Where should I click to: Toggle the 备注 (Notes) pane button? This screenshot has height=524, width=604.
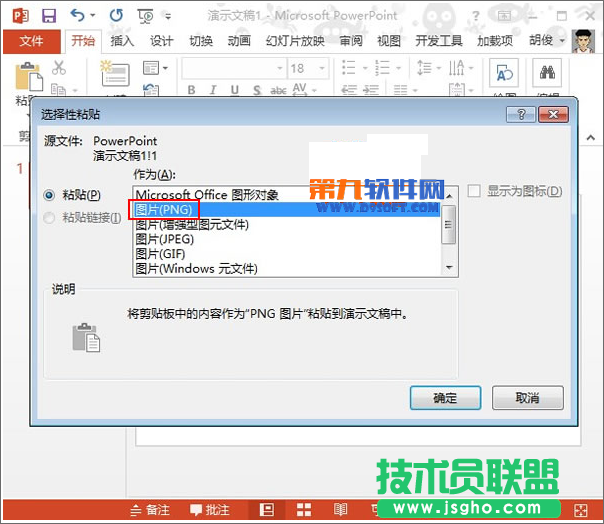[x=150, y=510]
